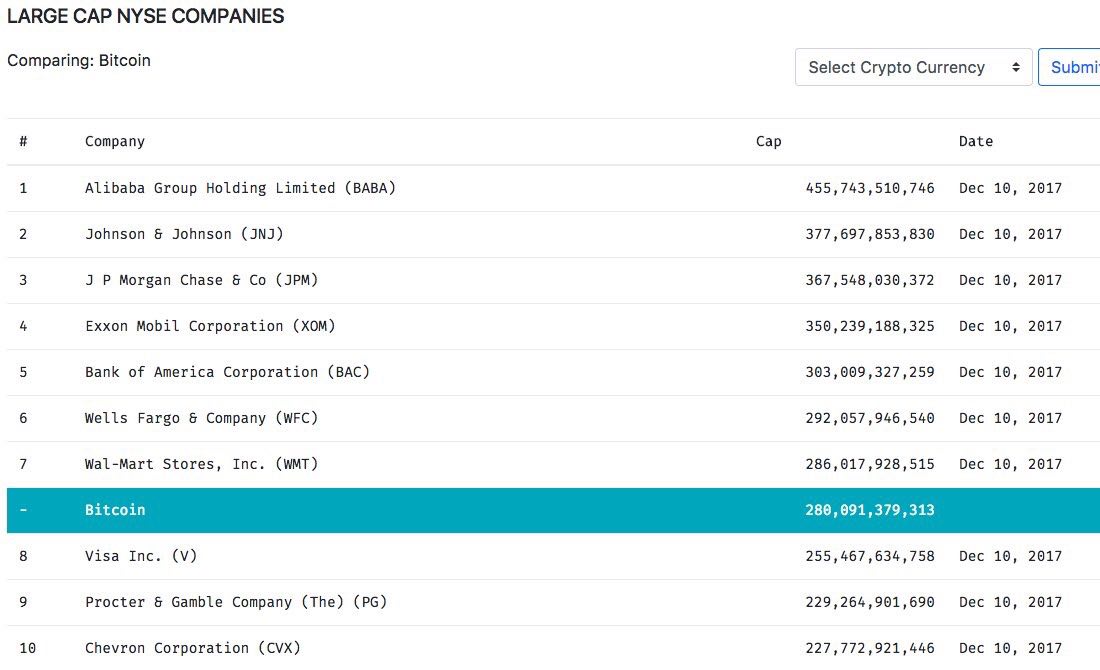Click J P Morgan Chase & Co entry
Screen dimensions: 1100x670
[201, 280]
